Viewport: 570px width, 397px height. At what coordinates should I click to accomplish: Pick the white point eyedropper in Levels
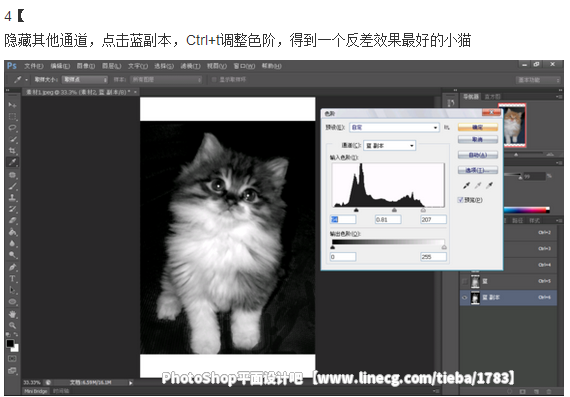pyautogui.click(x=490, y=185)
